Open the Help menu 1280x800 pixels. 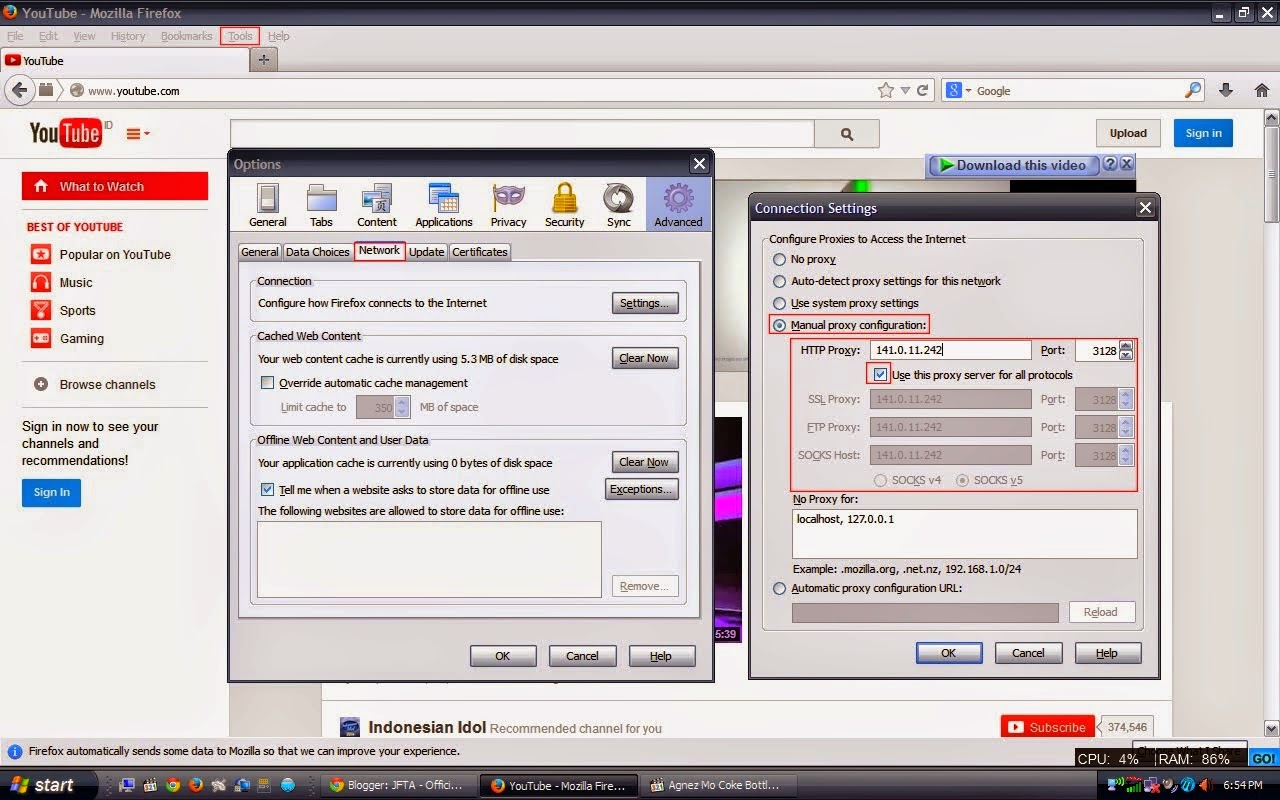point(278,36)
